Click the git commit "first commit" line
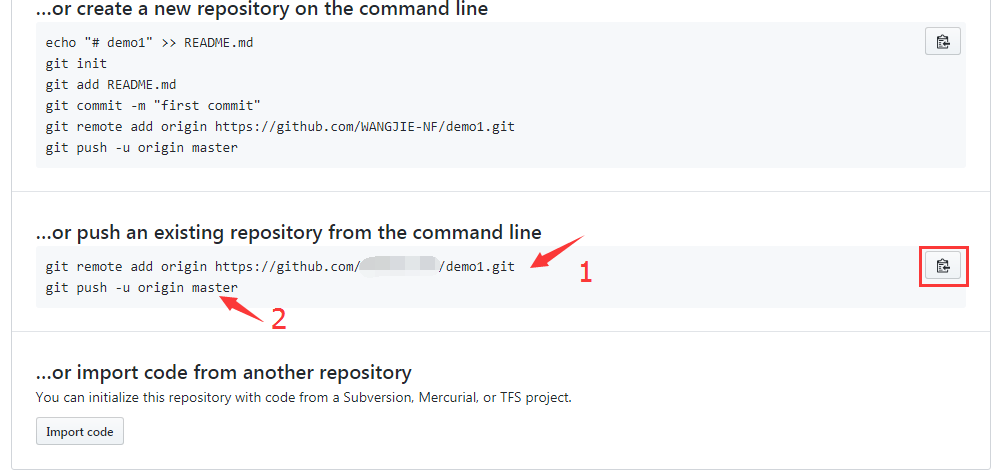The height and width of the screenshot is (473, 995). [x=153, y=106]
